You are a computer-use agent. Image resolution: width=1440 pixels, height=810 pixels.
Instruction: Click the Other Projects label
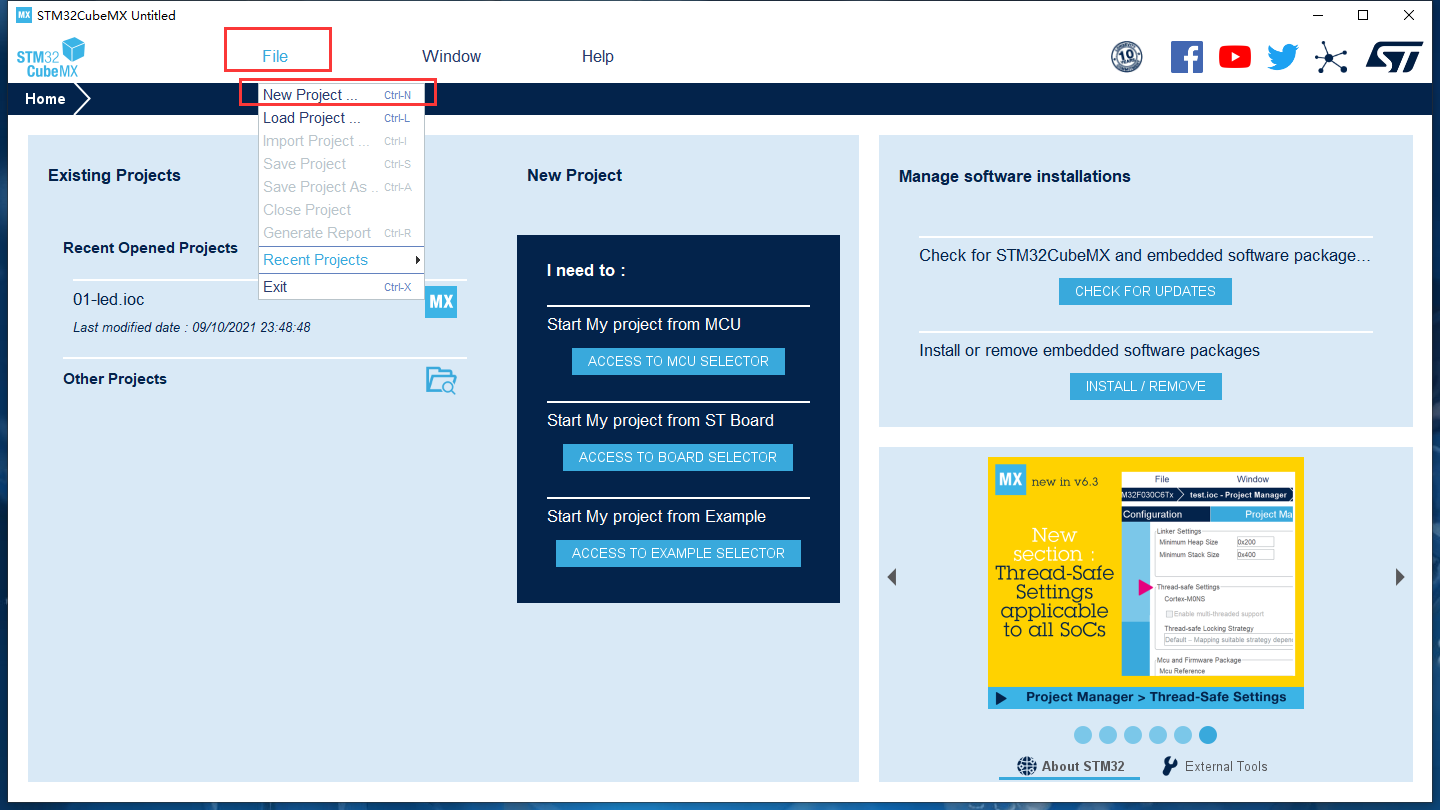[115, 379]
